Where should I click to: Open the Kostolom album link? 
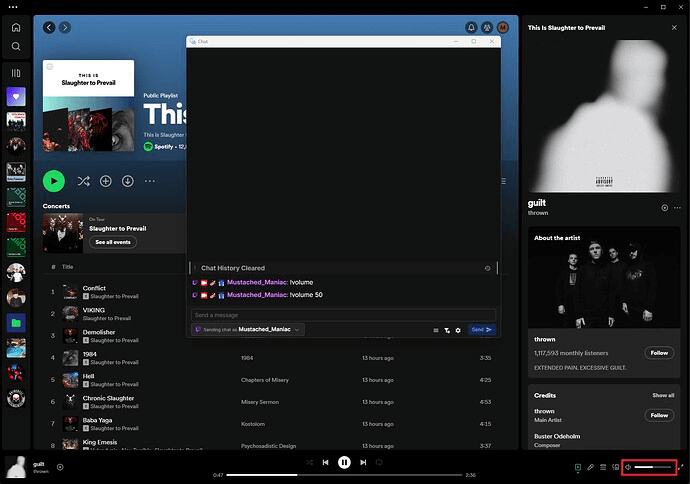253,424
